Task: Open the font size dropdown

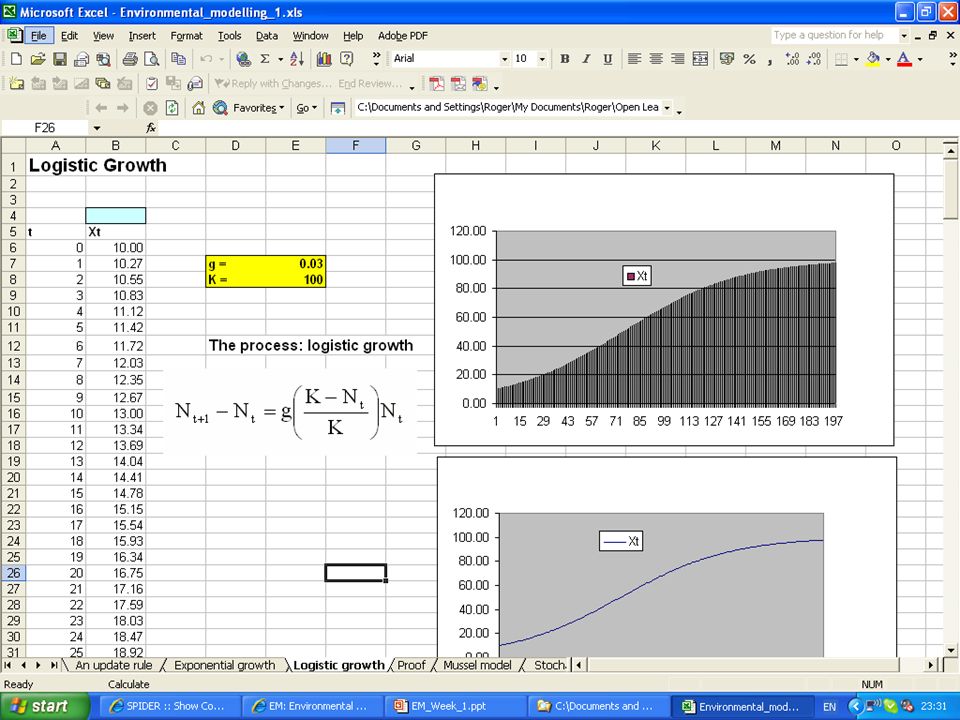Action: [542, 59]
